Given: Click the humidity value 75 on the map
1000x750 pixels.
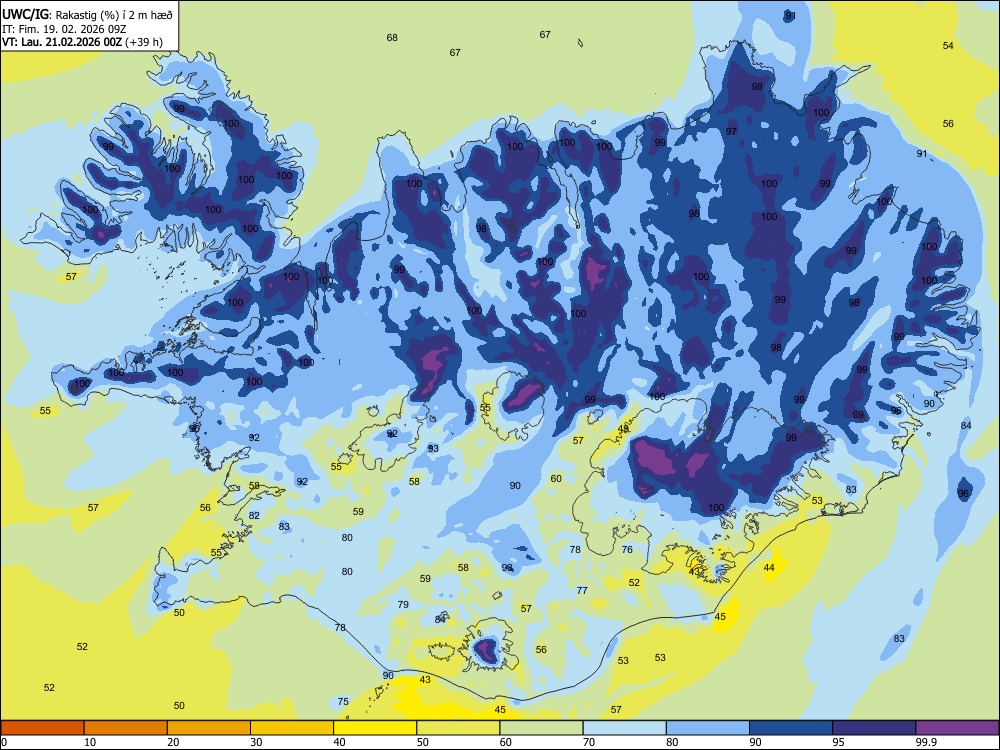Looking at the screenshot, I should pos(343,702).
